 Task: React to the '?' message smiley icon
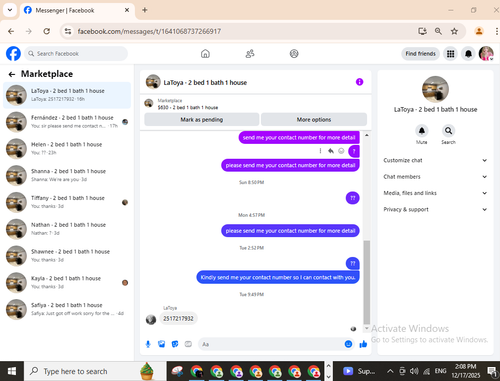click(341, 151)
